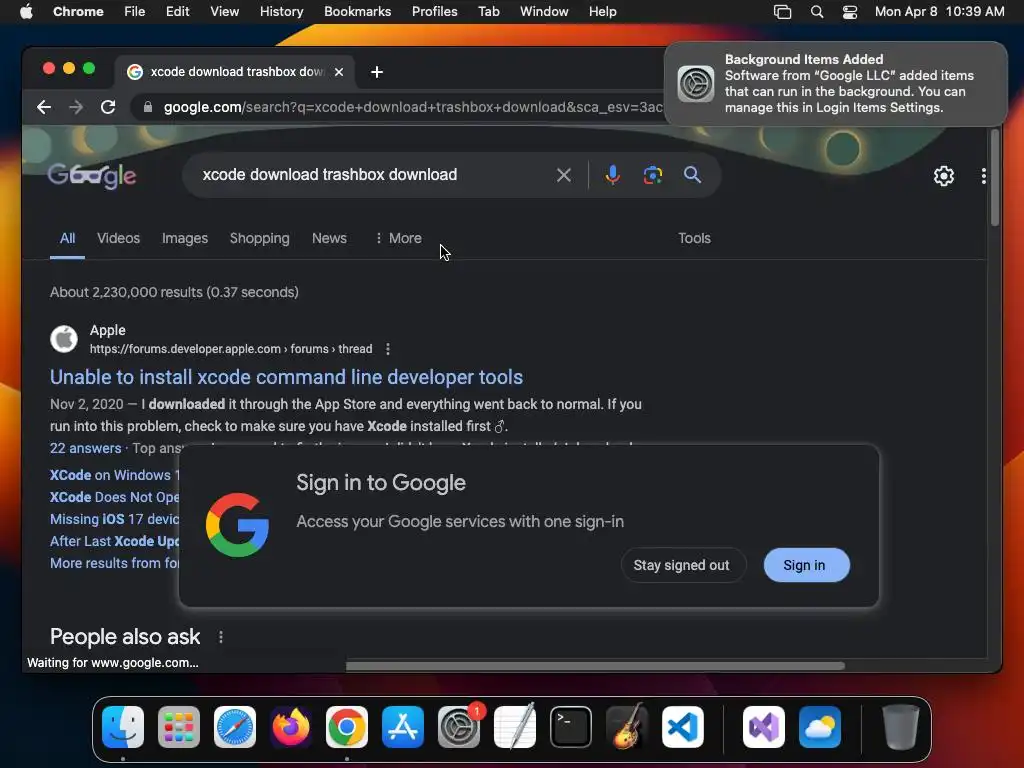Select the All results tab
The image size is (1024, 768).
67,238
